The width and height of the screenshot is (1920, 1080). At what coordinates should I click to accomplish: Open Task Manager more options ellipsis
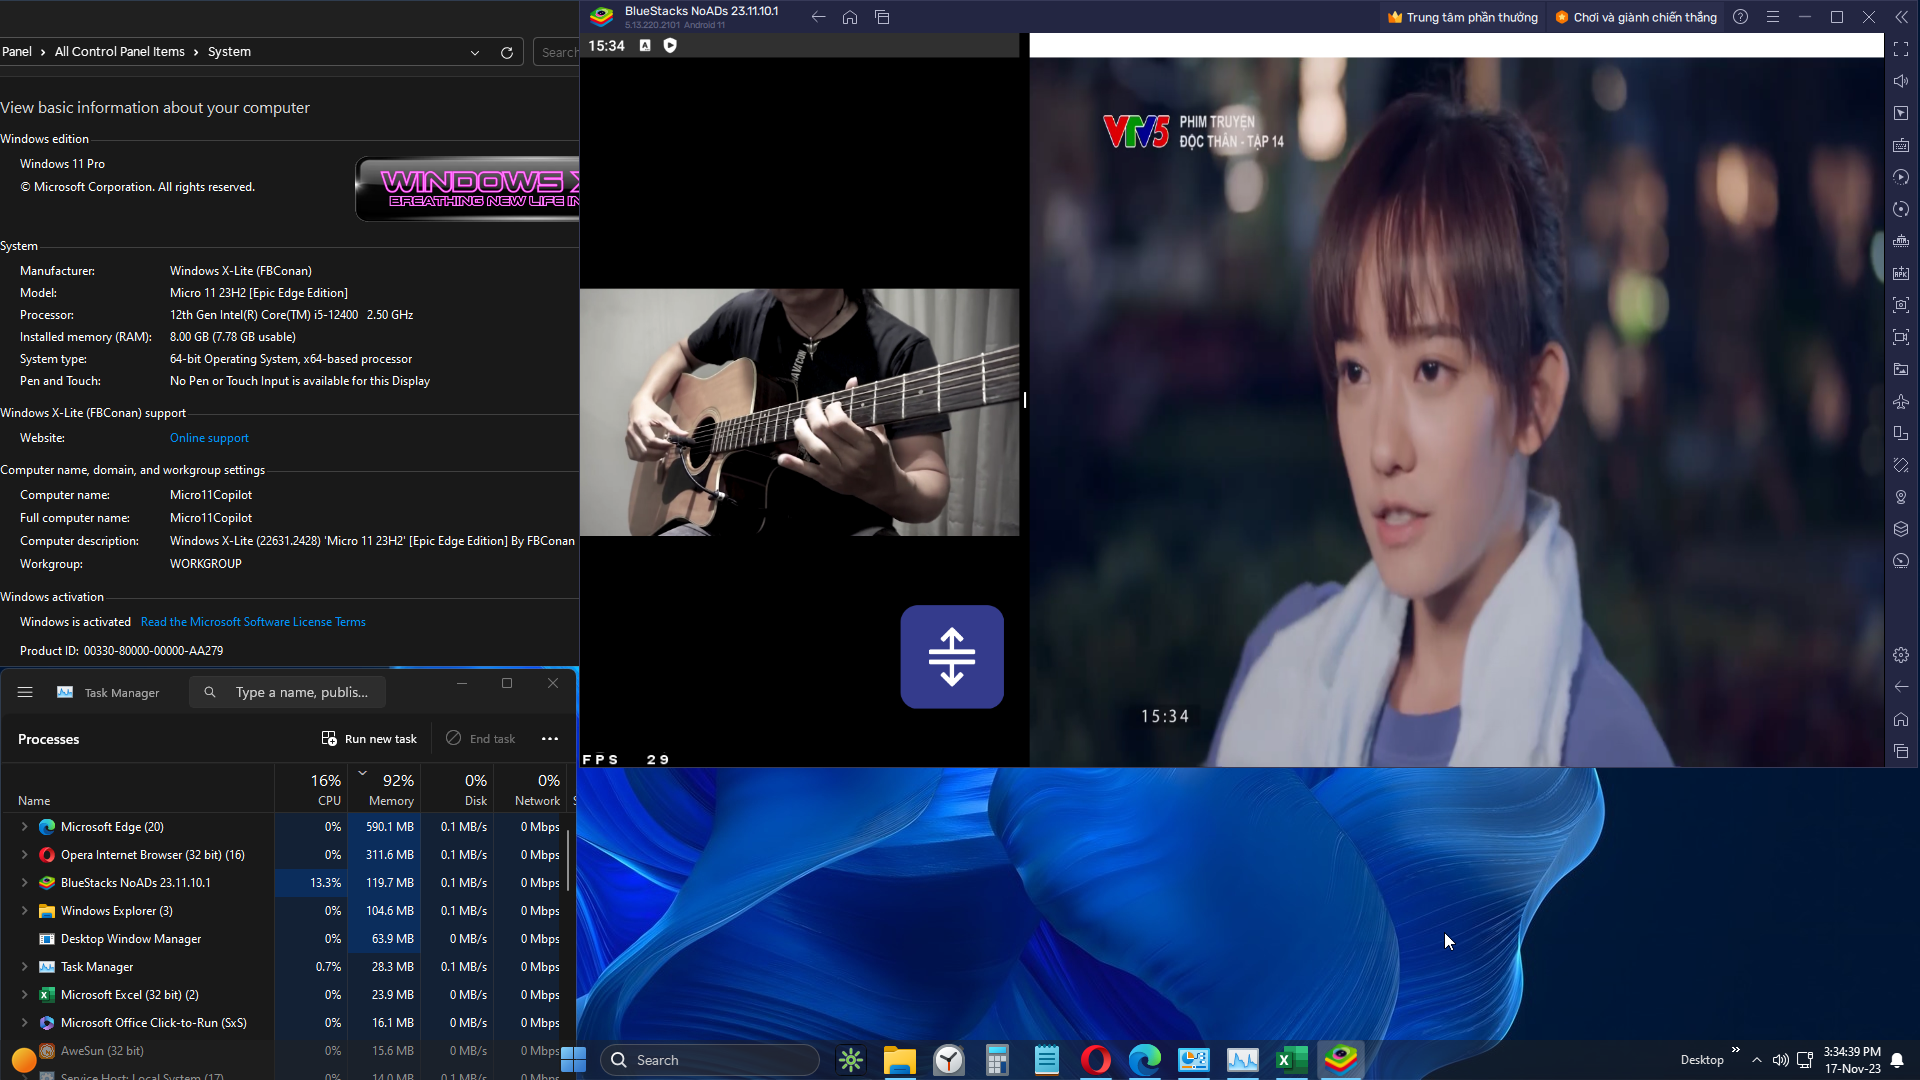550,739
